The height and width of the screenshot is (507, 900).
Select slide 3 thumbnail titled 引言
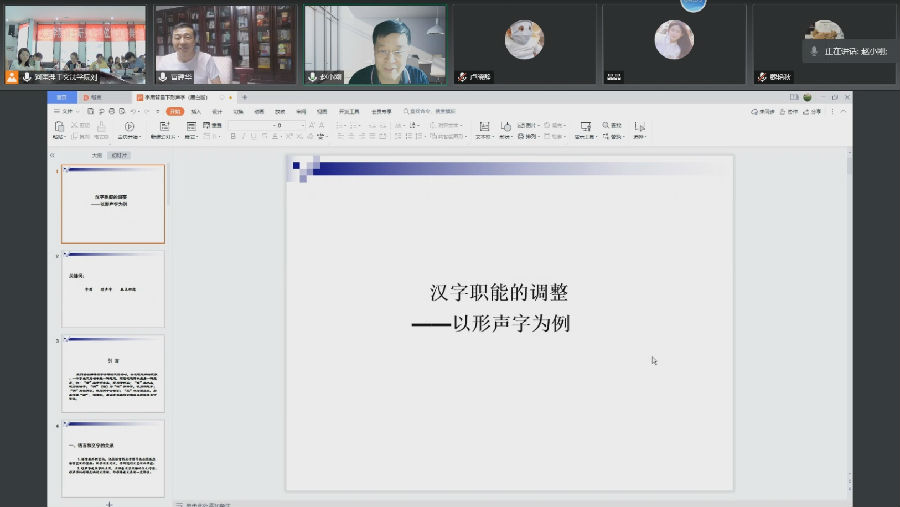(113, 373)
